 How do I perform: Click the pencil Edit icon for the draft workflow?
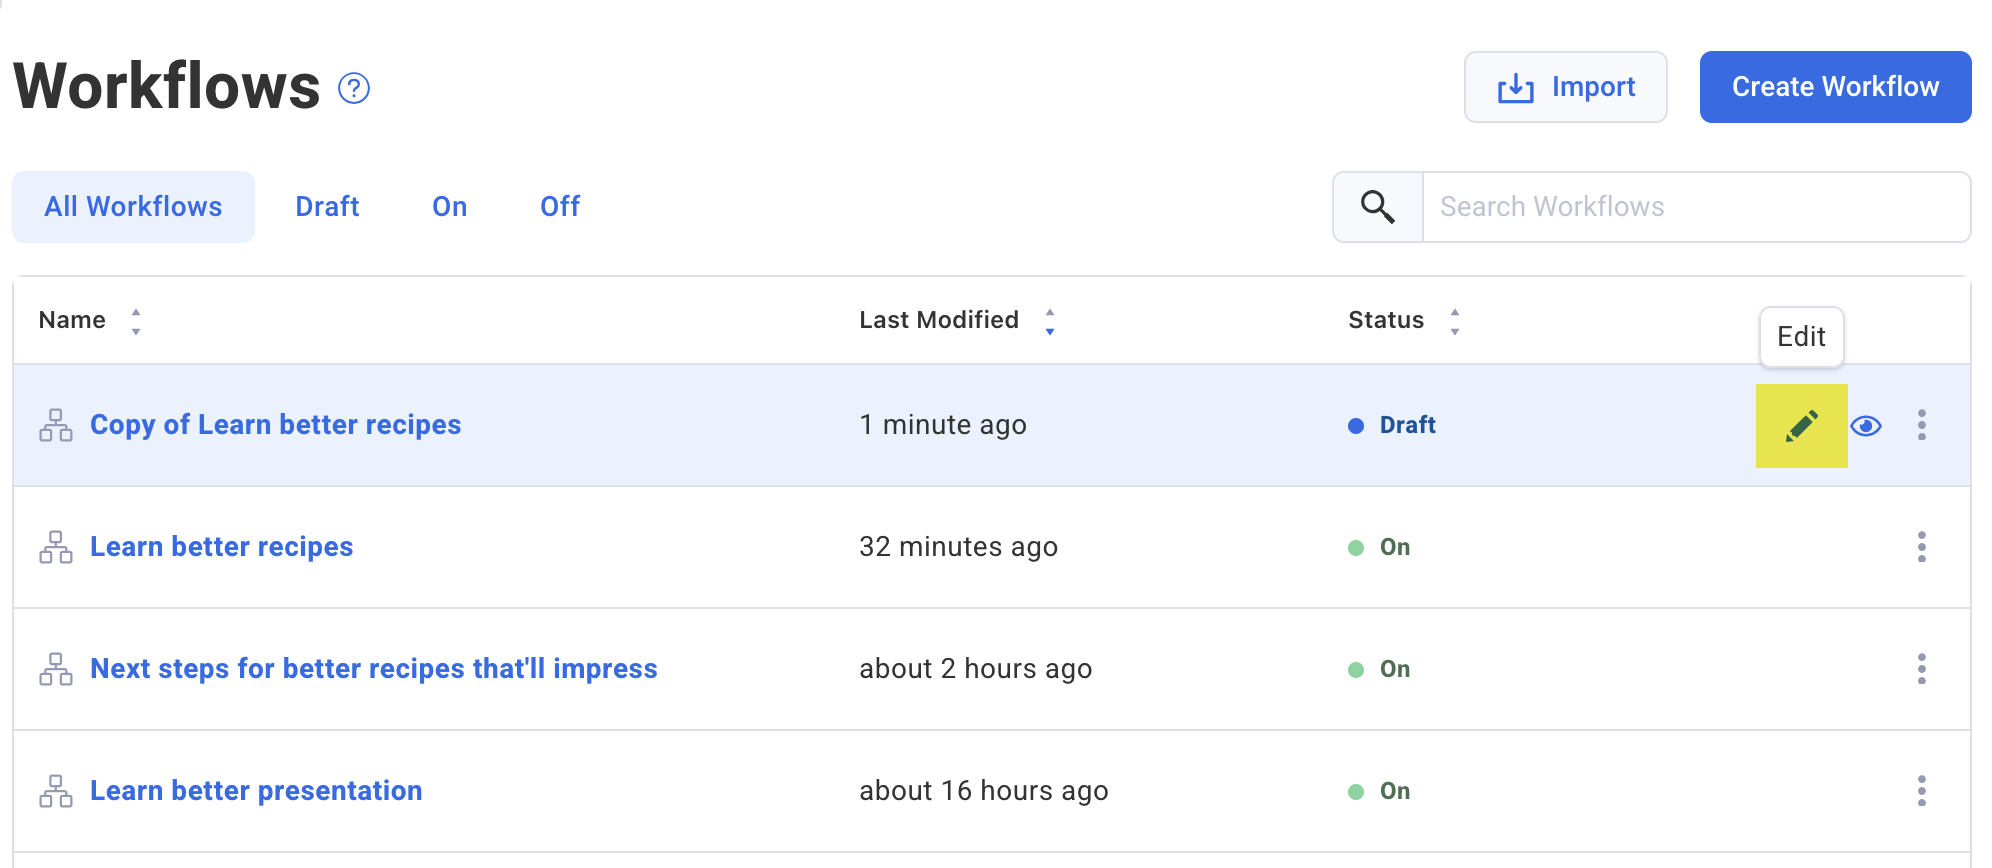pyautogui.click(x=1801, y=426)
